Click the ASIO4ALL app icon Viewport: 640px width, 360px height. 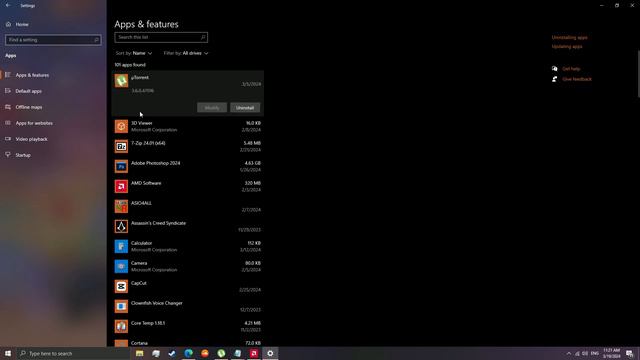[121, 206]
